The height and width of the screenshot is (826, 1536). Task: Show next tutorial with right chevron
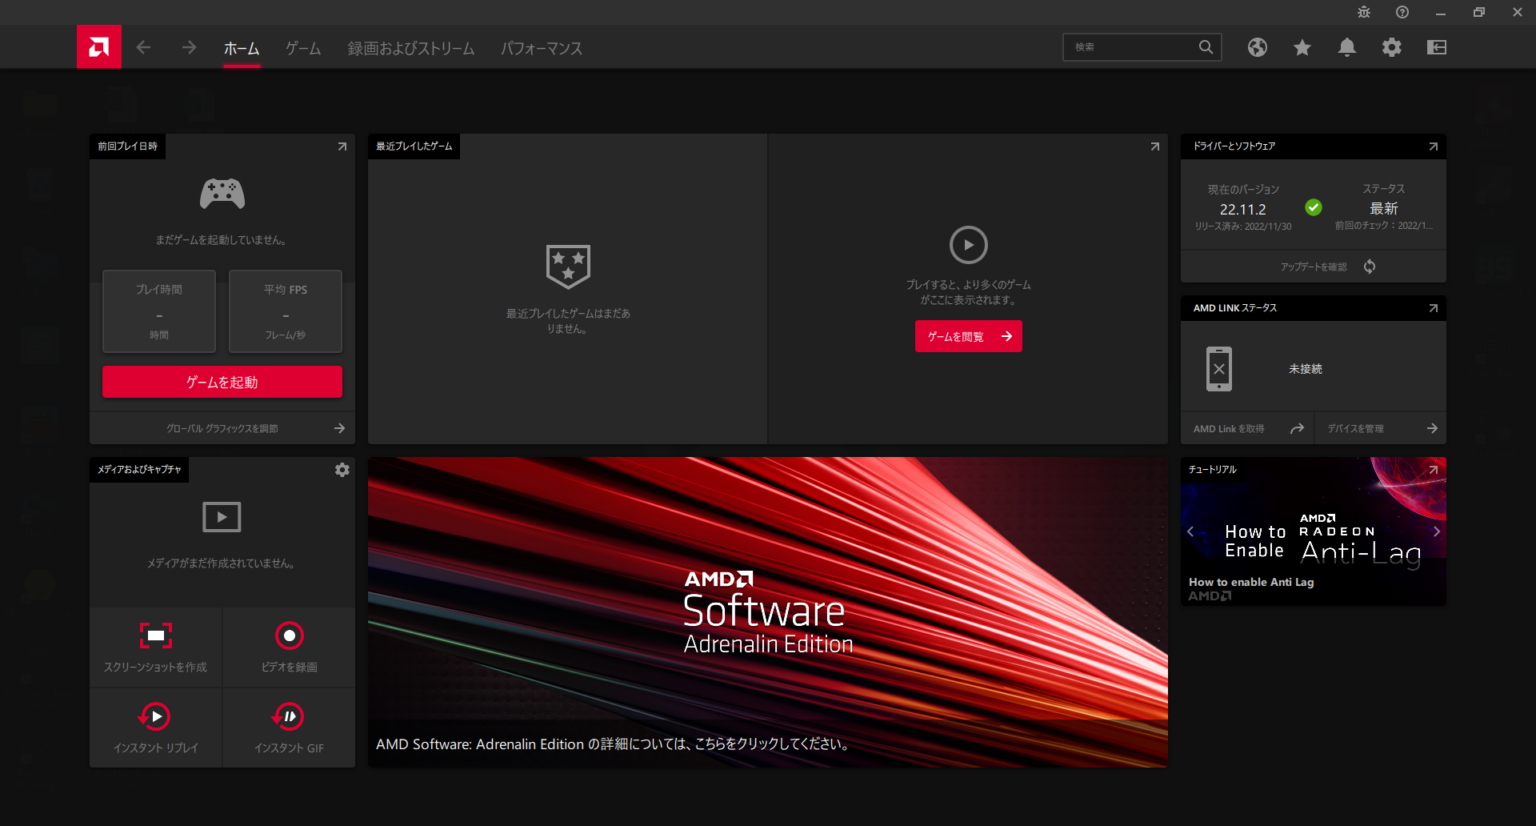(1438, 532)
